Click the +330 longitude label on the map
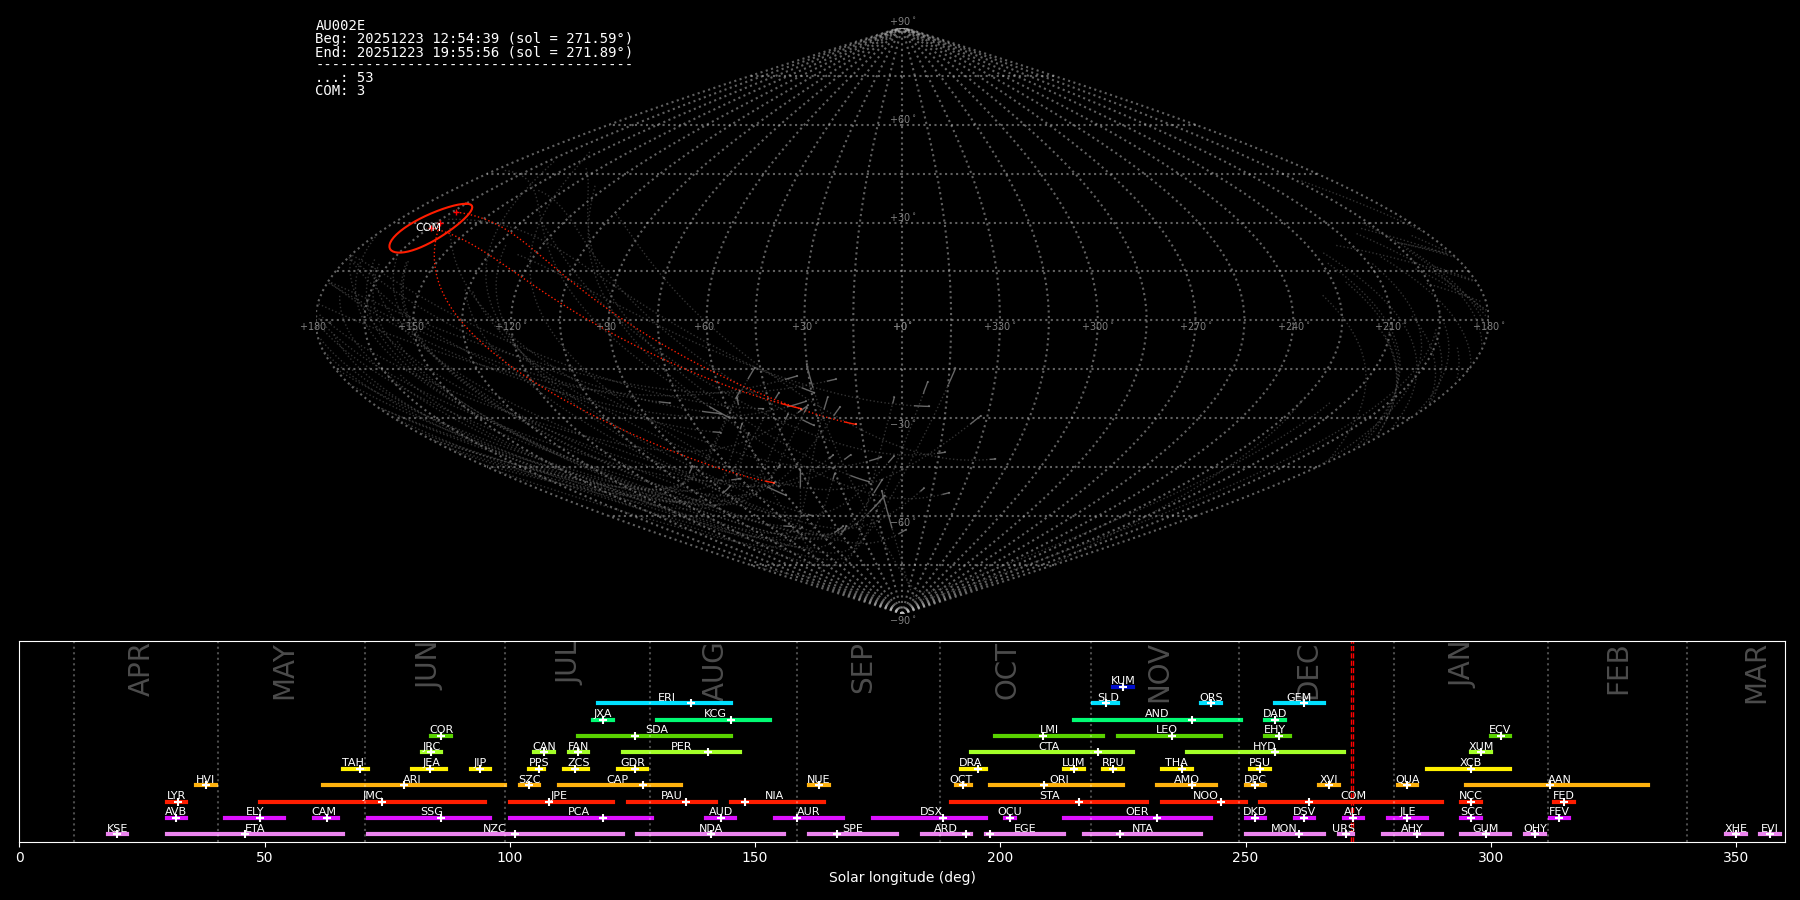 tap(997, 326)
